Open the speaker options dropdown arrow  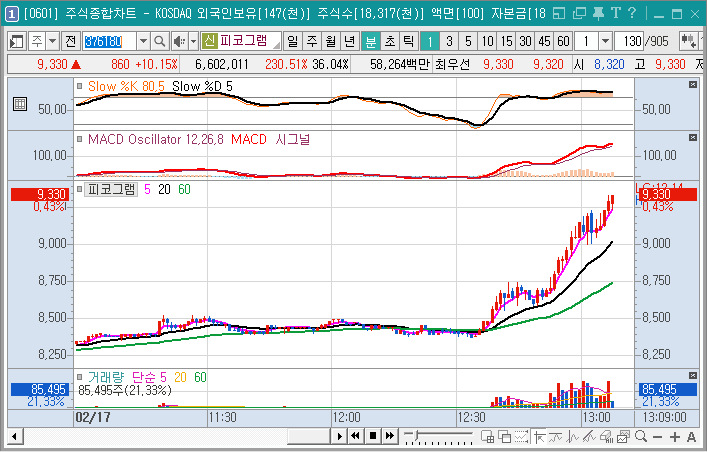tap(193, 42)
